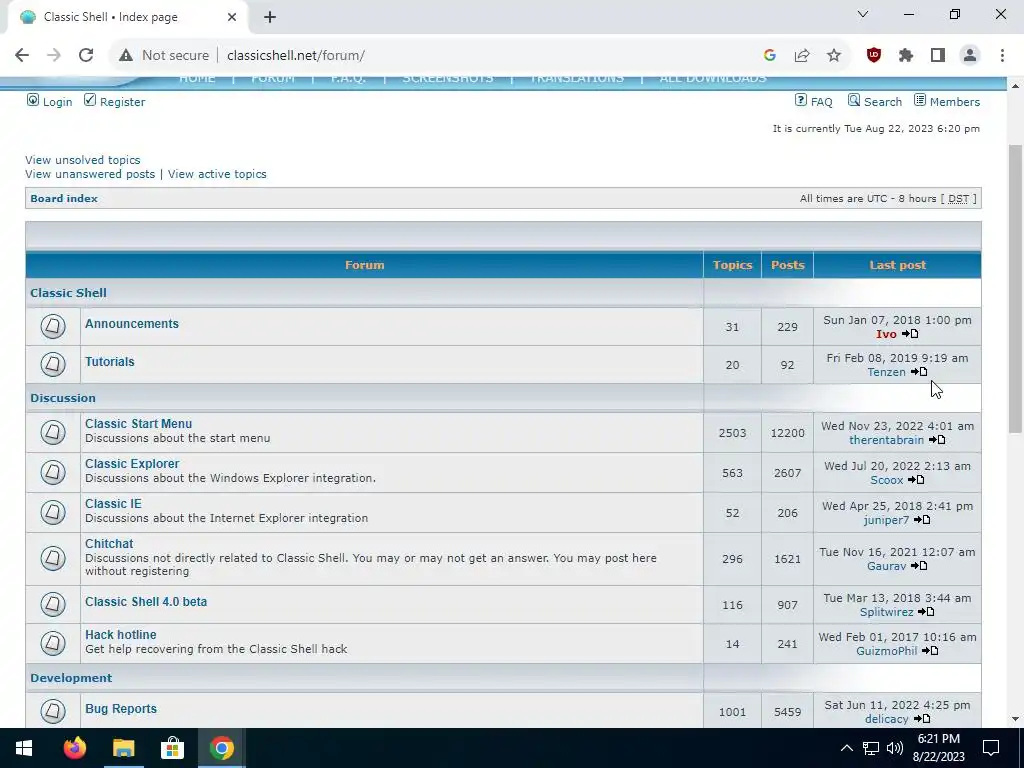Open the Tutorials forum
Screen dimensions: 1024x768
click(110, 362)
